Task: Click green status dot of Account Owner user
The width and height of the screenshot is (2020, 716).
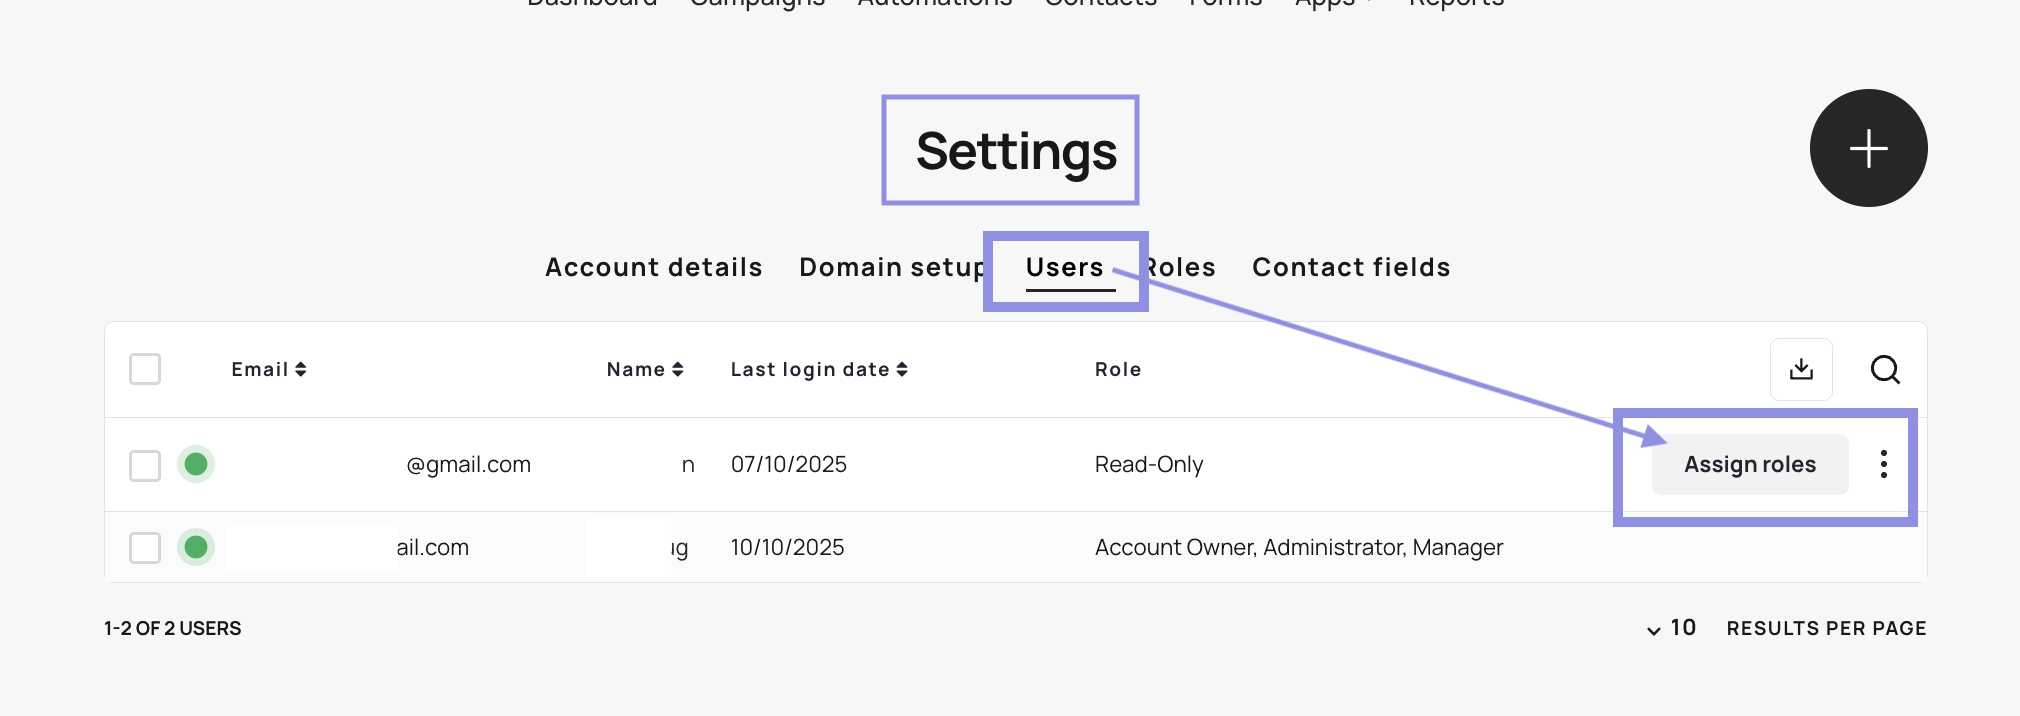Action: tap(196, 547)
